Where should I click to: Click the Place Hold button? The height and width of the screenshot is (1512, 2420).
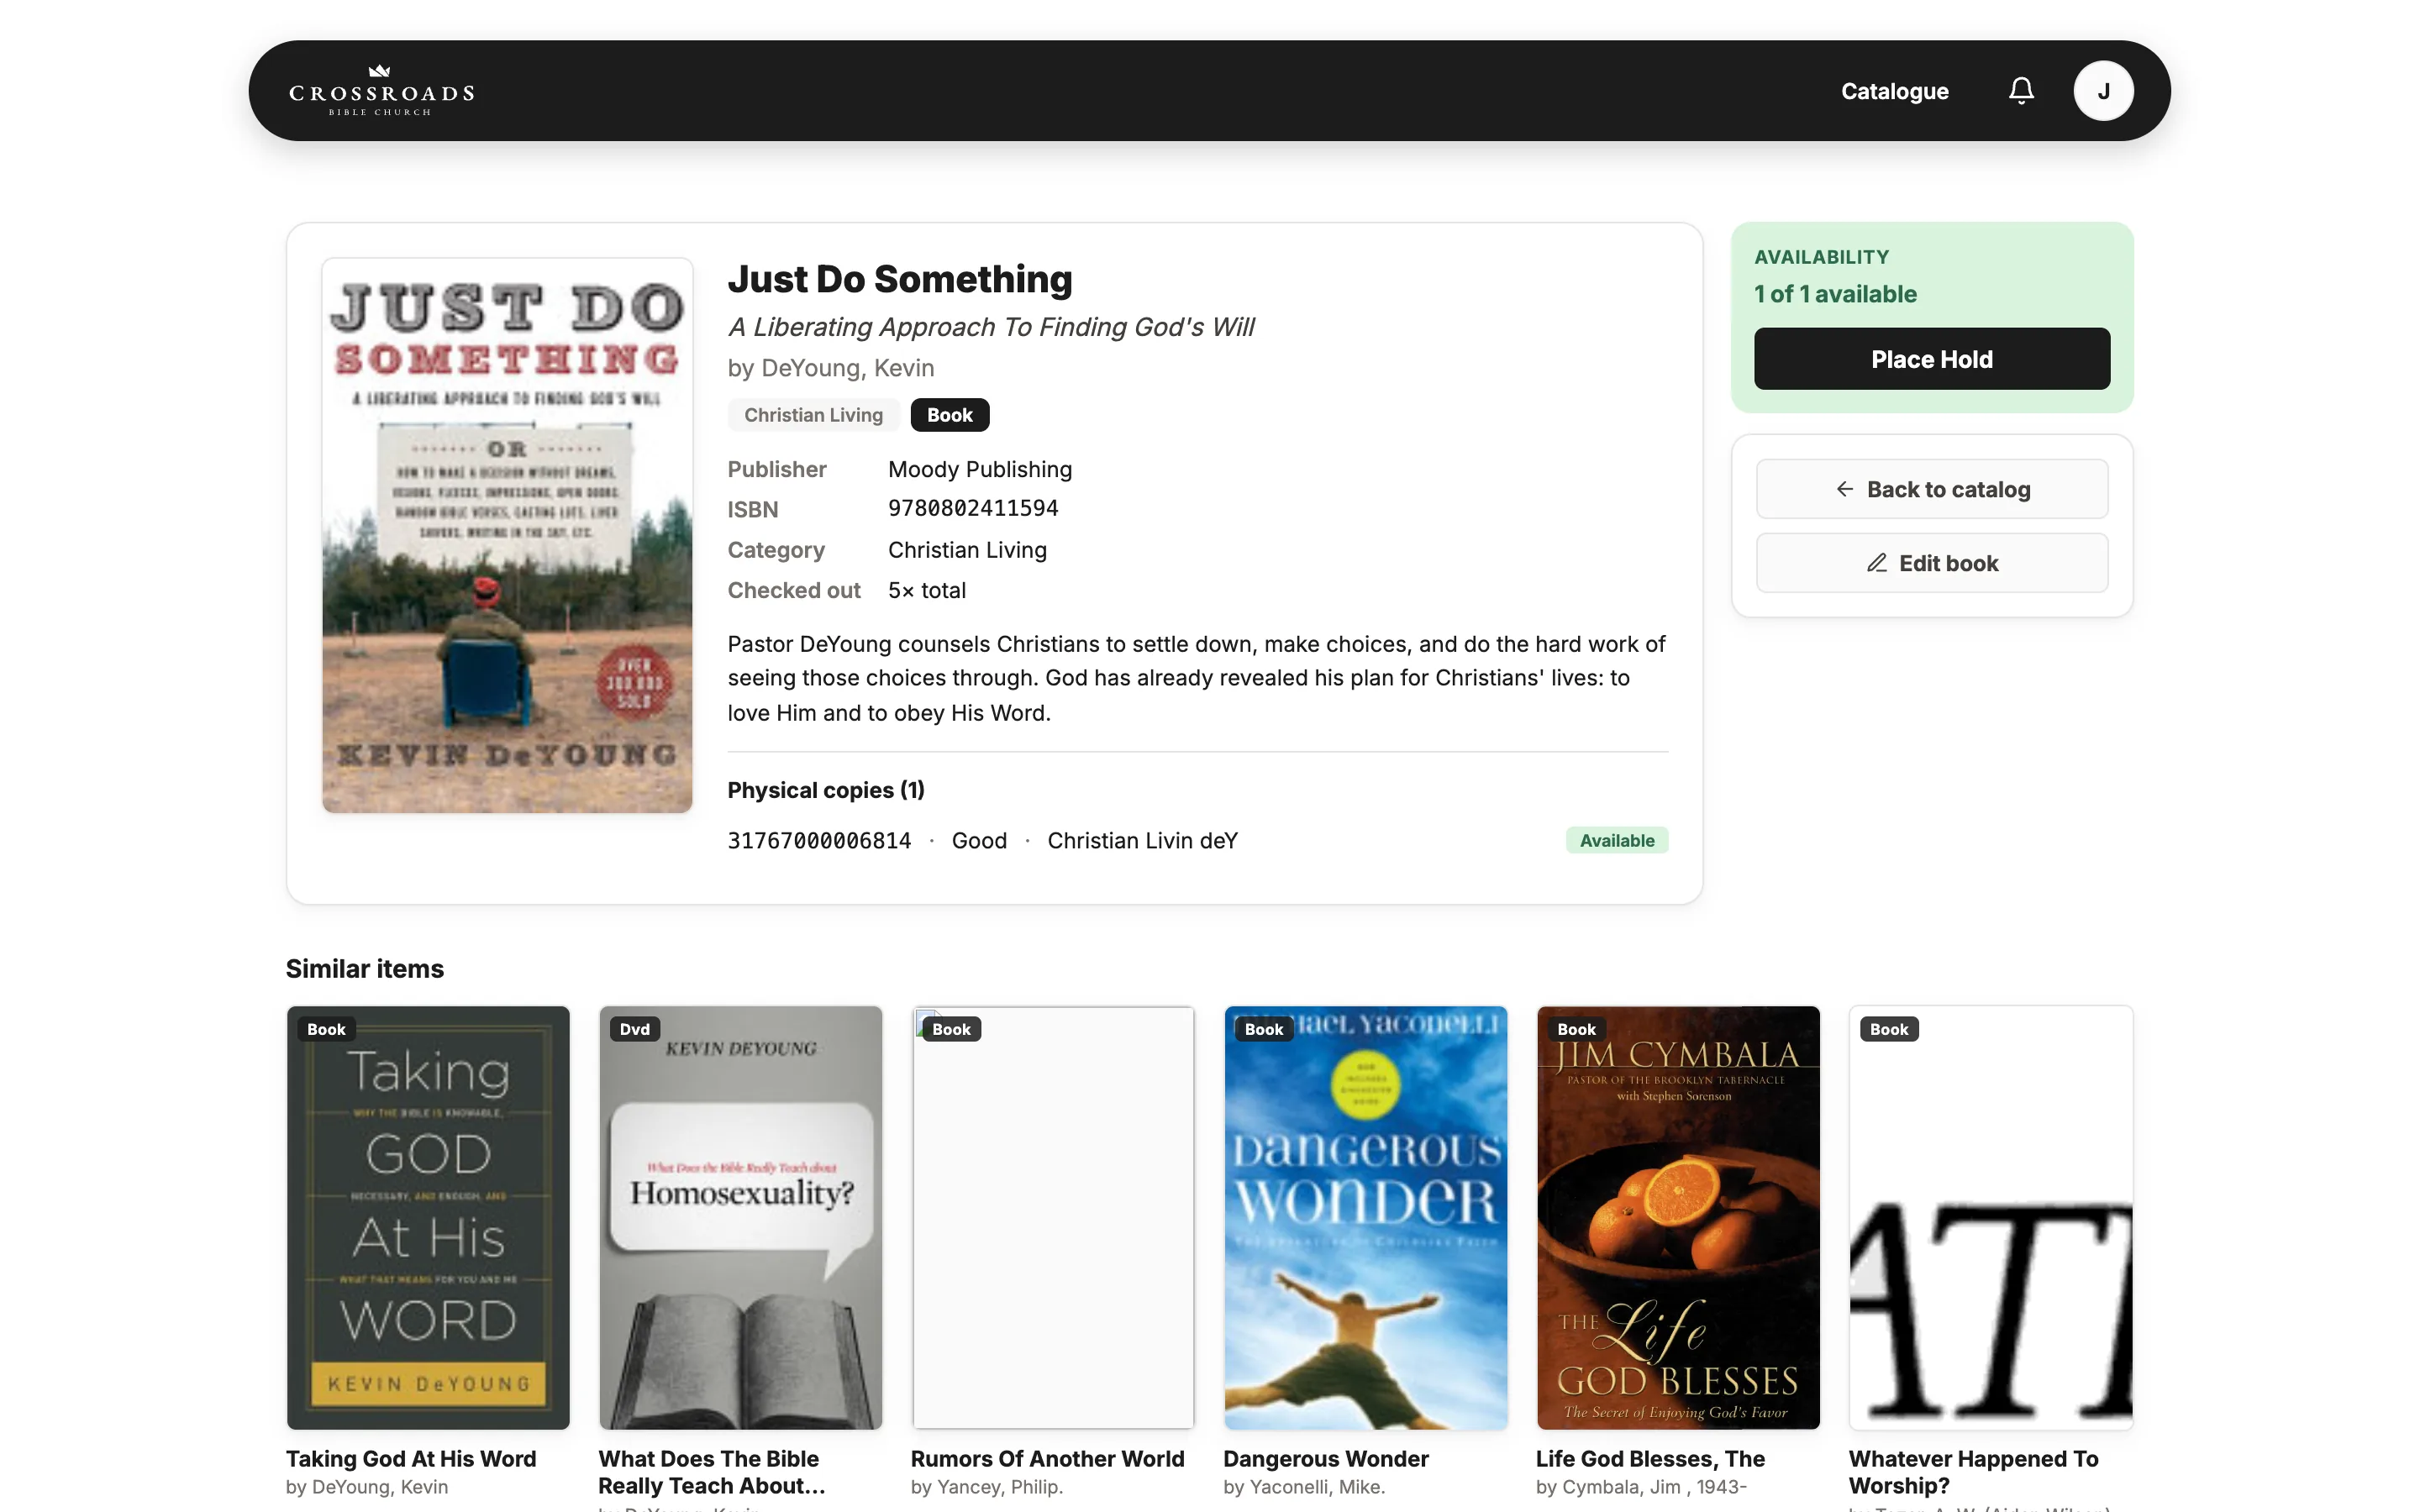1931,359
